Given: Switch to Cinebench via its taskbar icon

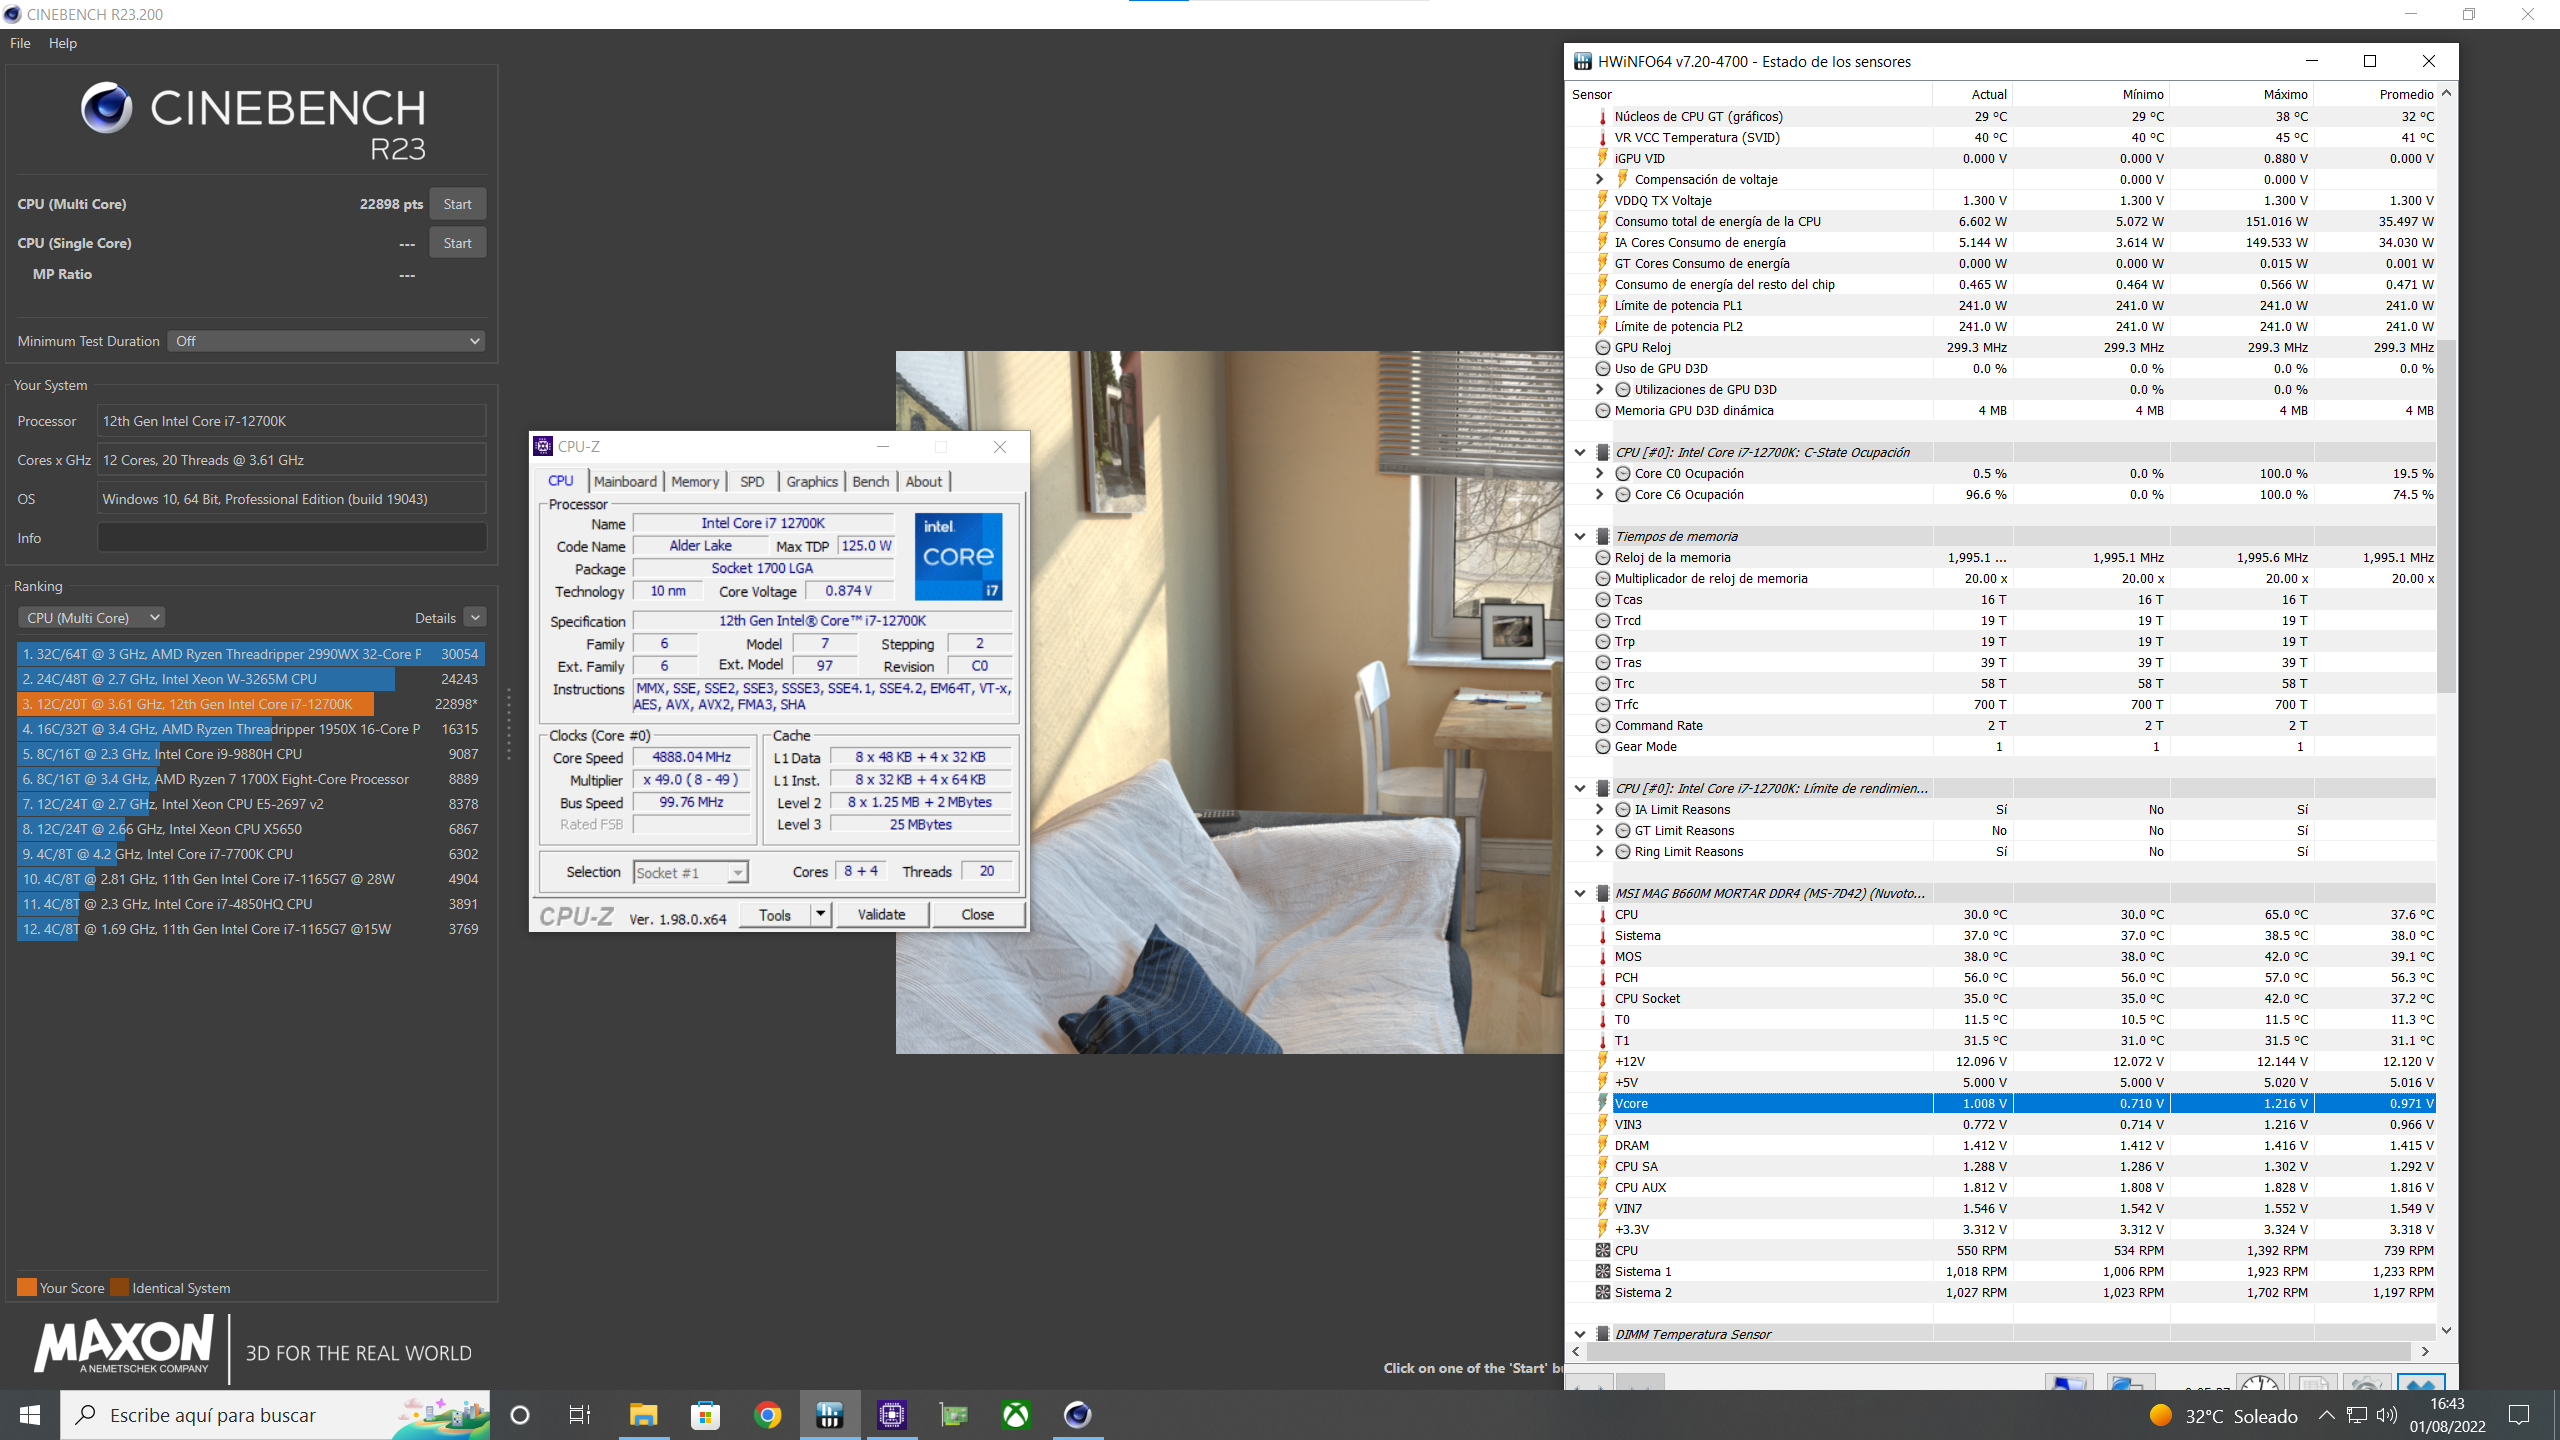Looking at the screenshot, I should pos(1077,1415).
